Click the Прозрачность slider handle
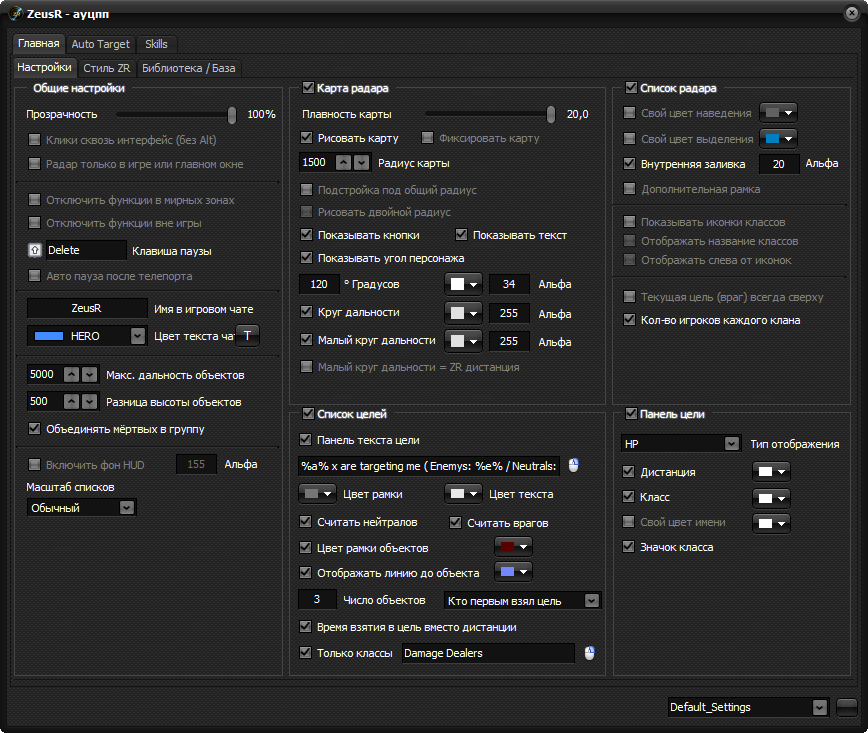This screenshot has height=733, width=868. pos(232,115)
